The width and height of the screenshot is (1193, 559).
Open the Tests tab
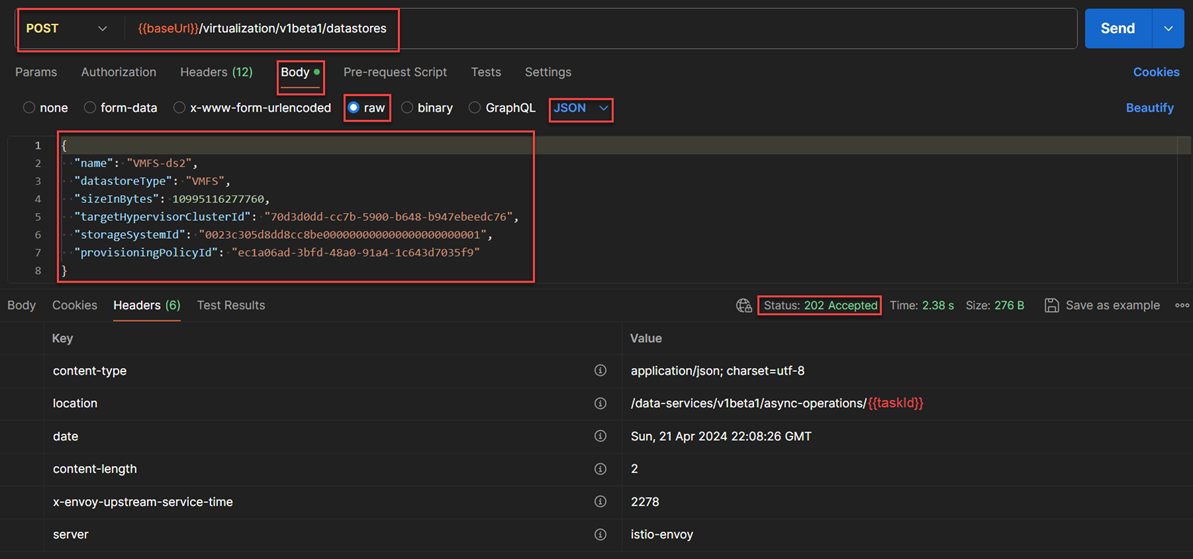[x=486, y=72]
